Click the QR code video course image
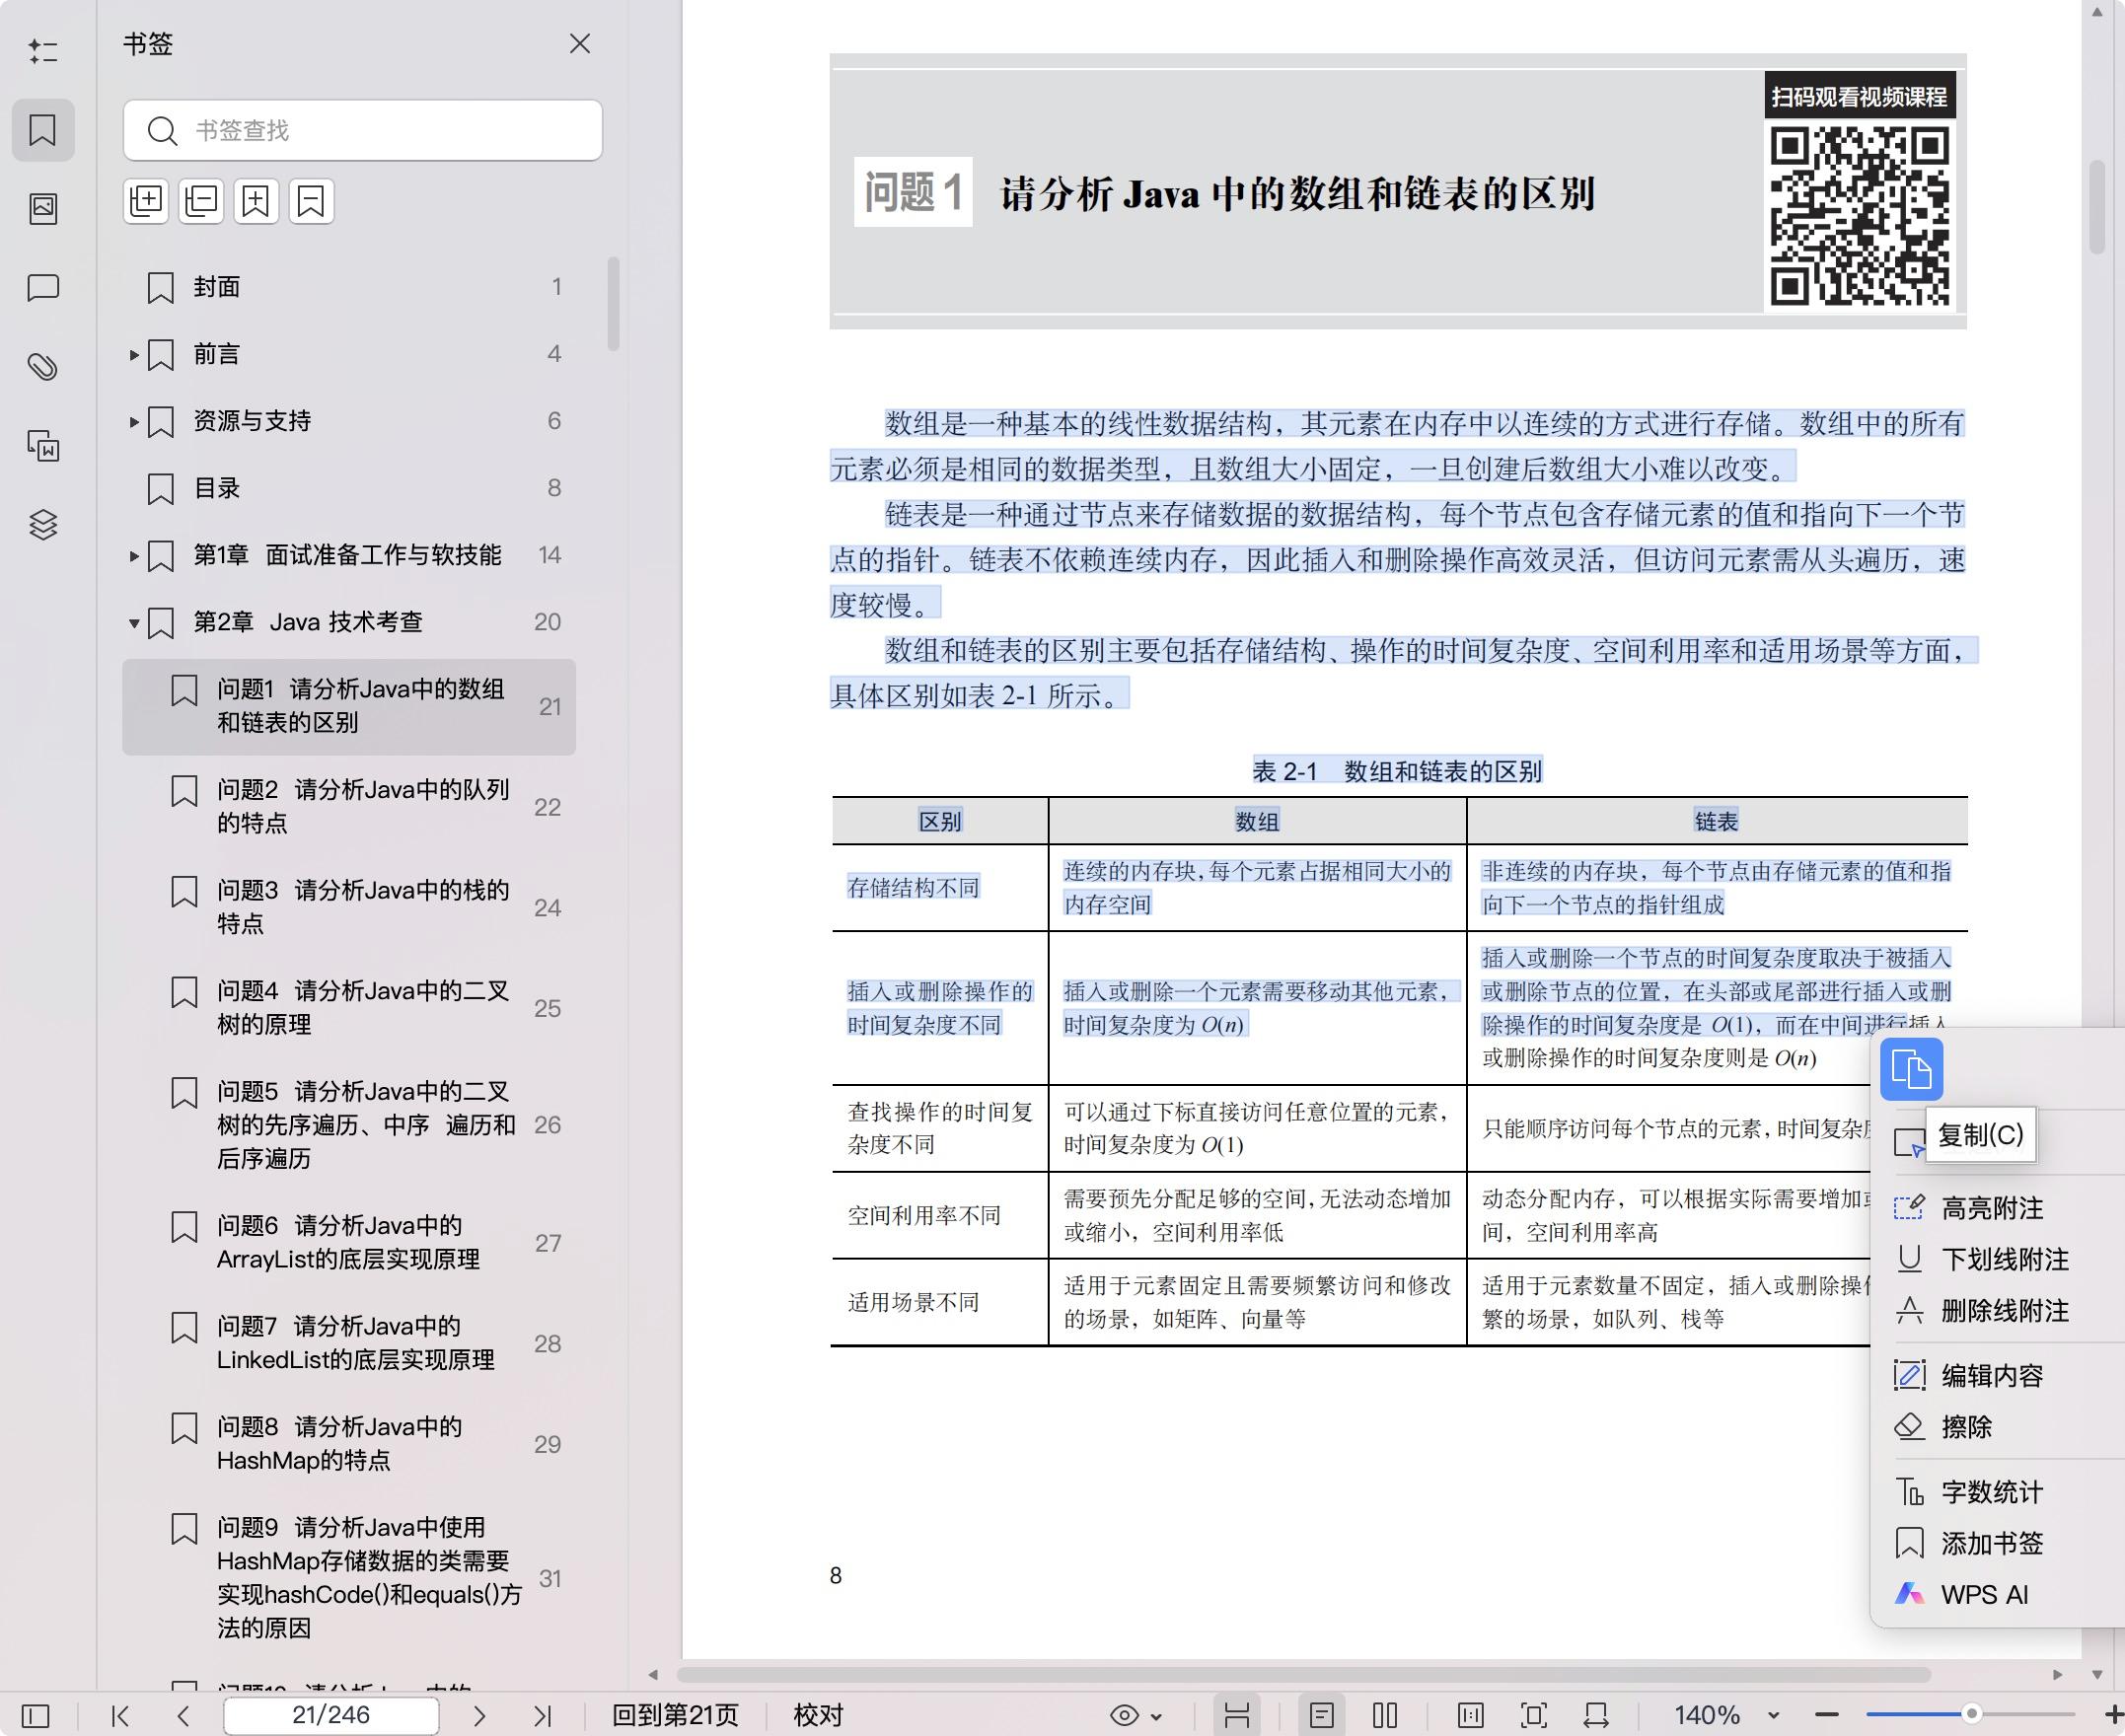 click(x=1859, y=216)
